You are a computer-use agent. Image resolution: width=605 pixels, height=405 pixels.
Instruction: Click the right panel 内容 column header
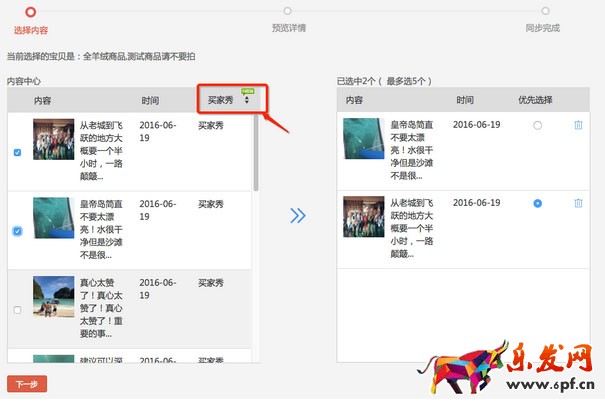click(x=354, y=100)
